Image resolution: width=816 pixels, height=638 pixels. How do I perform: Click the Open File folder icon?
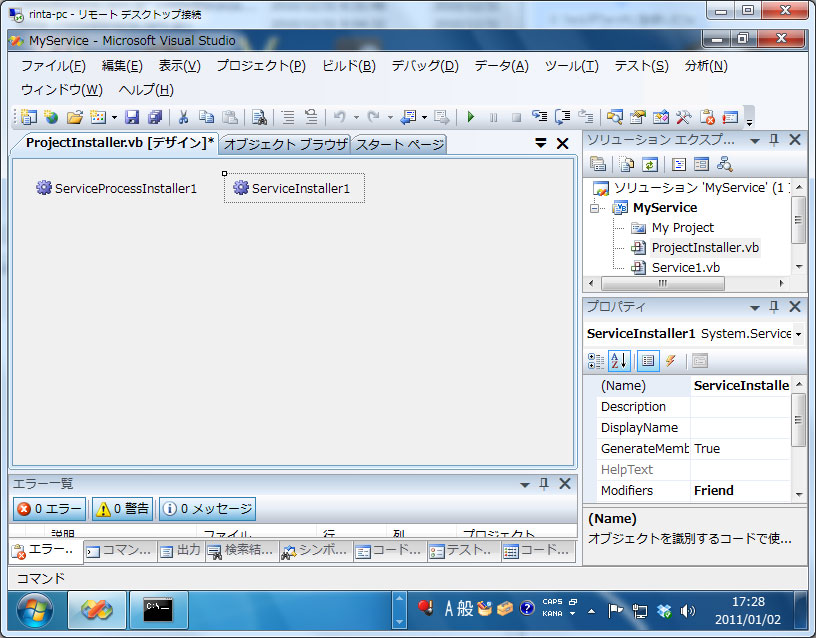[x=74, y=117]
